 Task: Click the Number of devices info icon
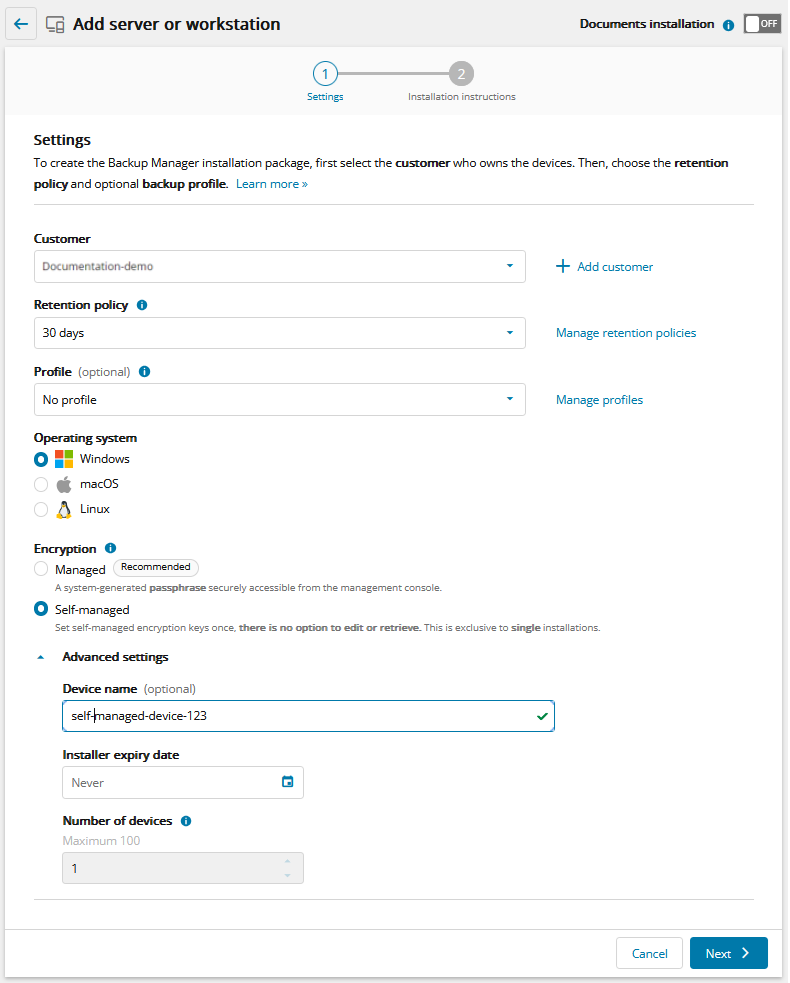(186, 821)
